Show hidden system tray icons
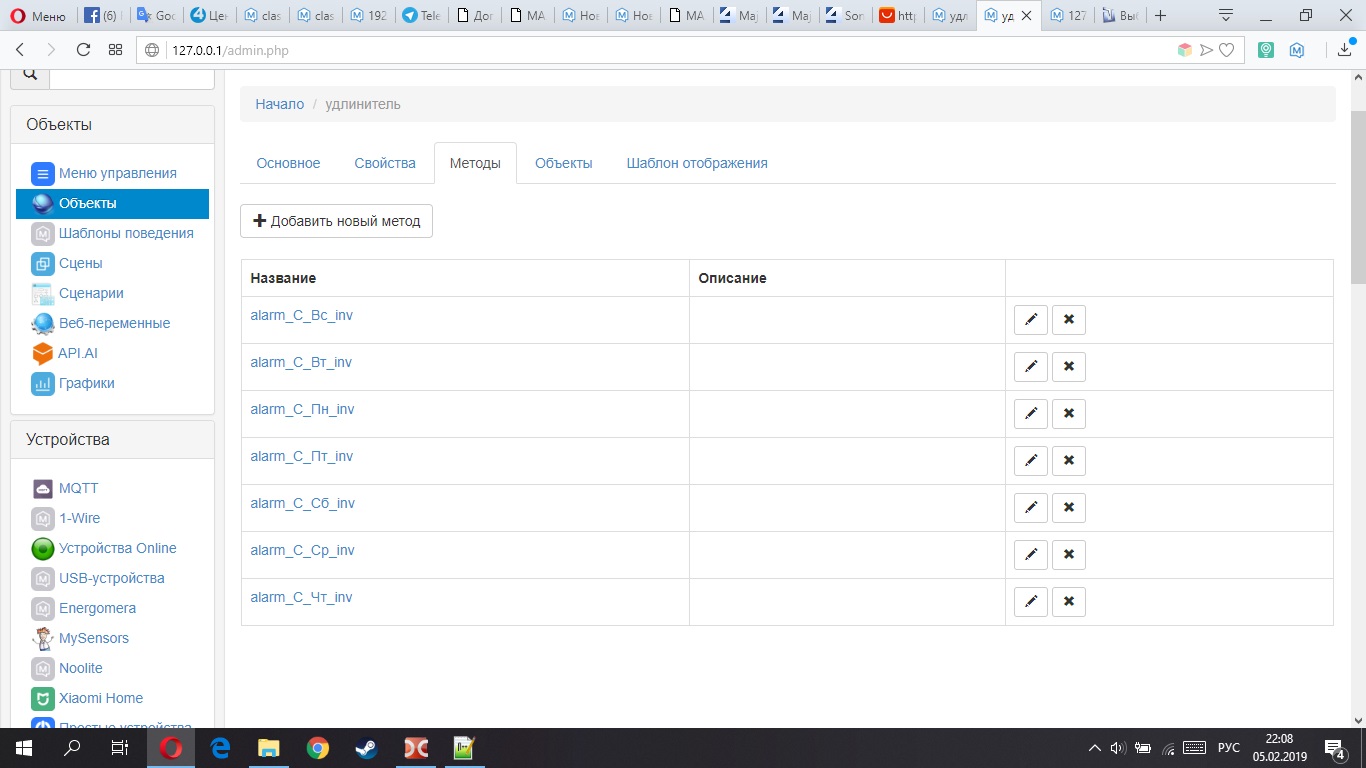The image size is (1366, 768). click(x=1096, y=748)
